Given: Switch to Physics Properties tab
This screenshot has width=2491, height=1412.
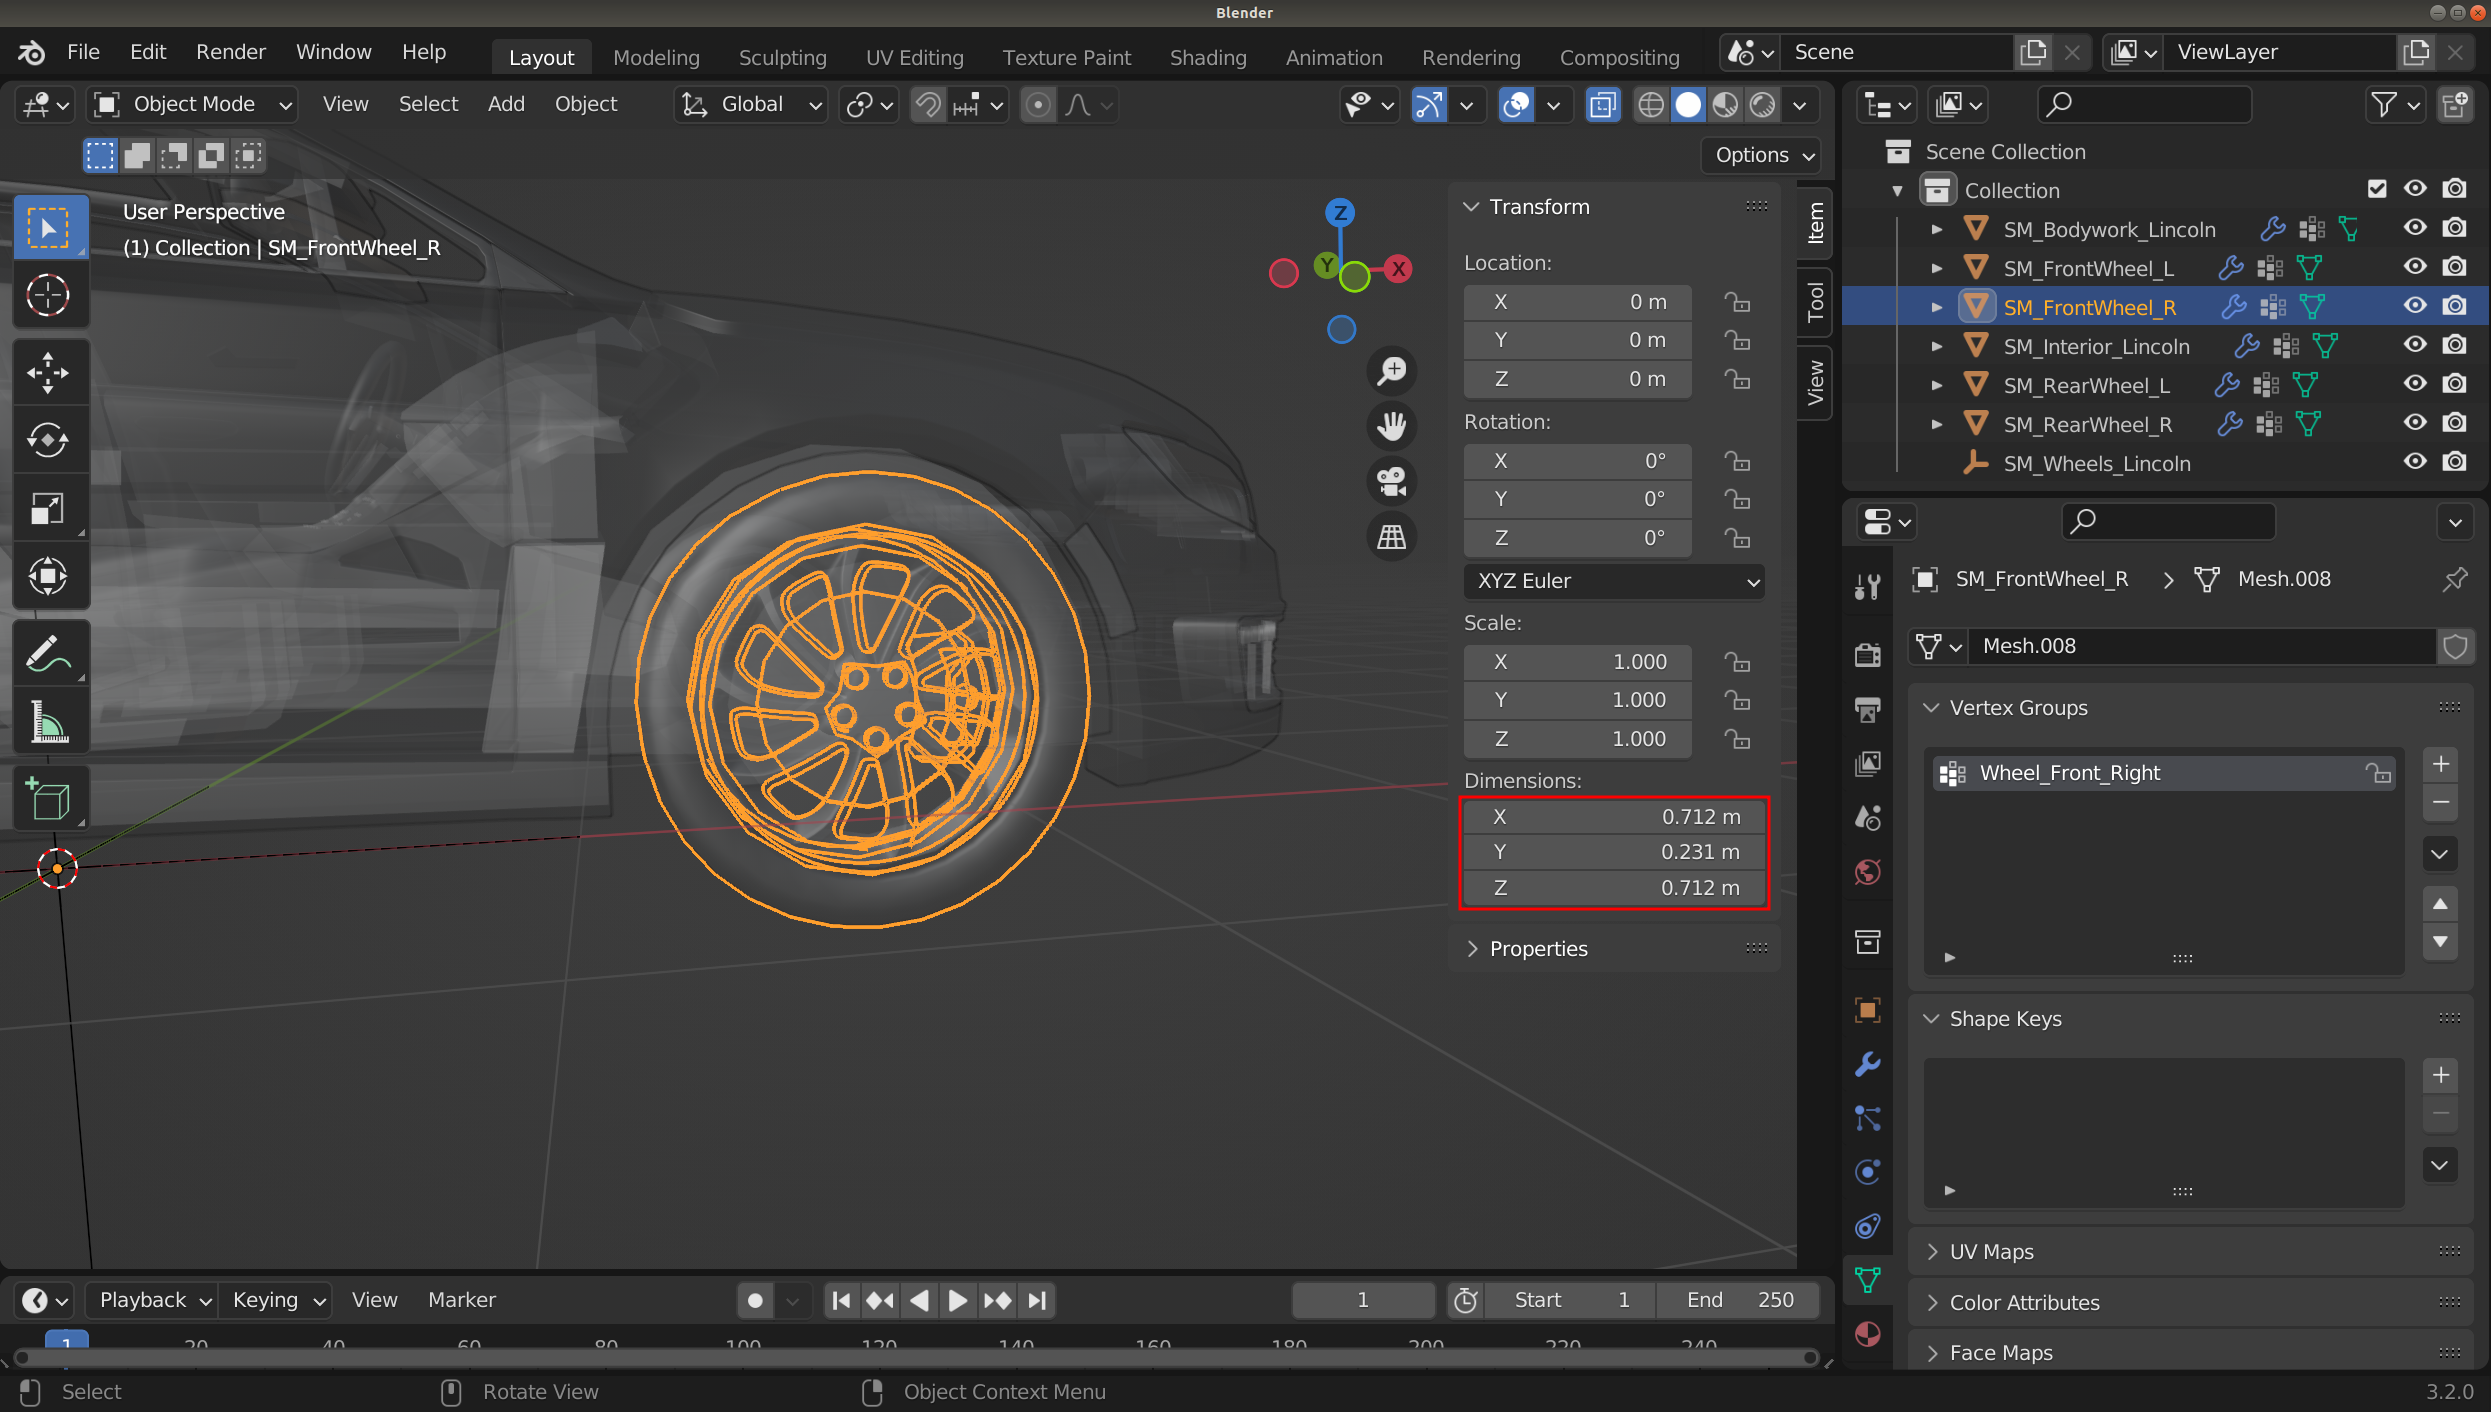Looking at the screenshot, I should pyautogui.click(x=1868, y=1172).
